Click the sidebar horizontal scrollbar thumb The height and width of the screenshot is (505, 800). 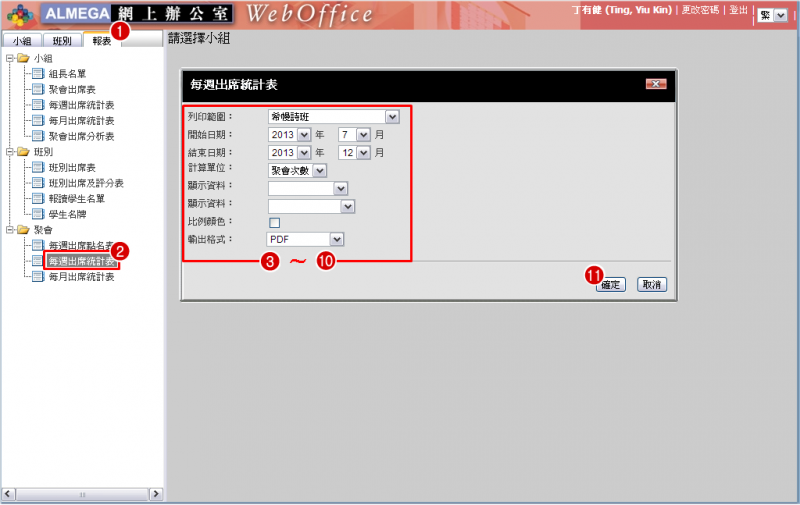pos(82,494)
